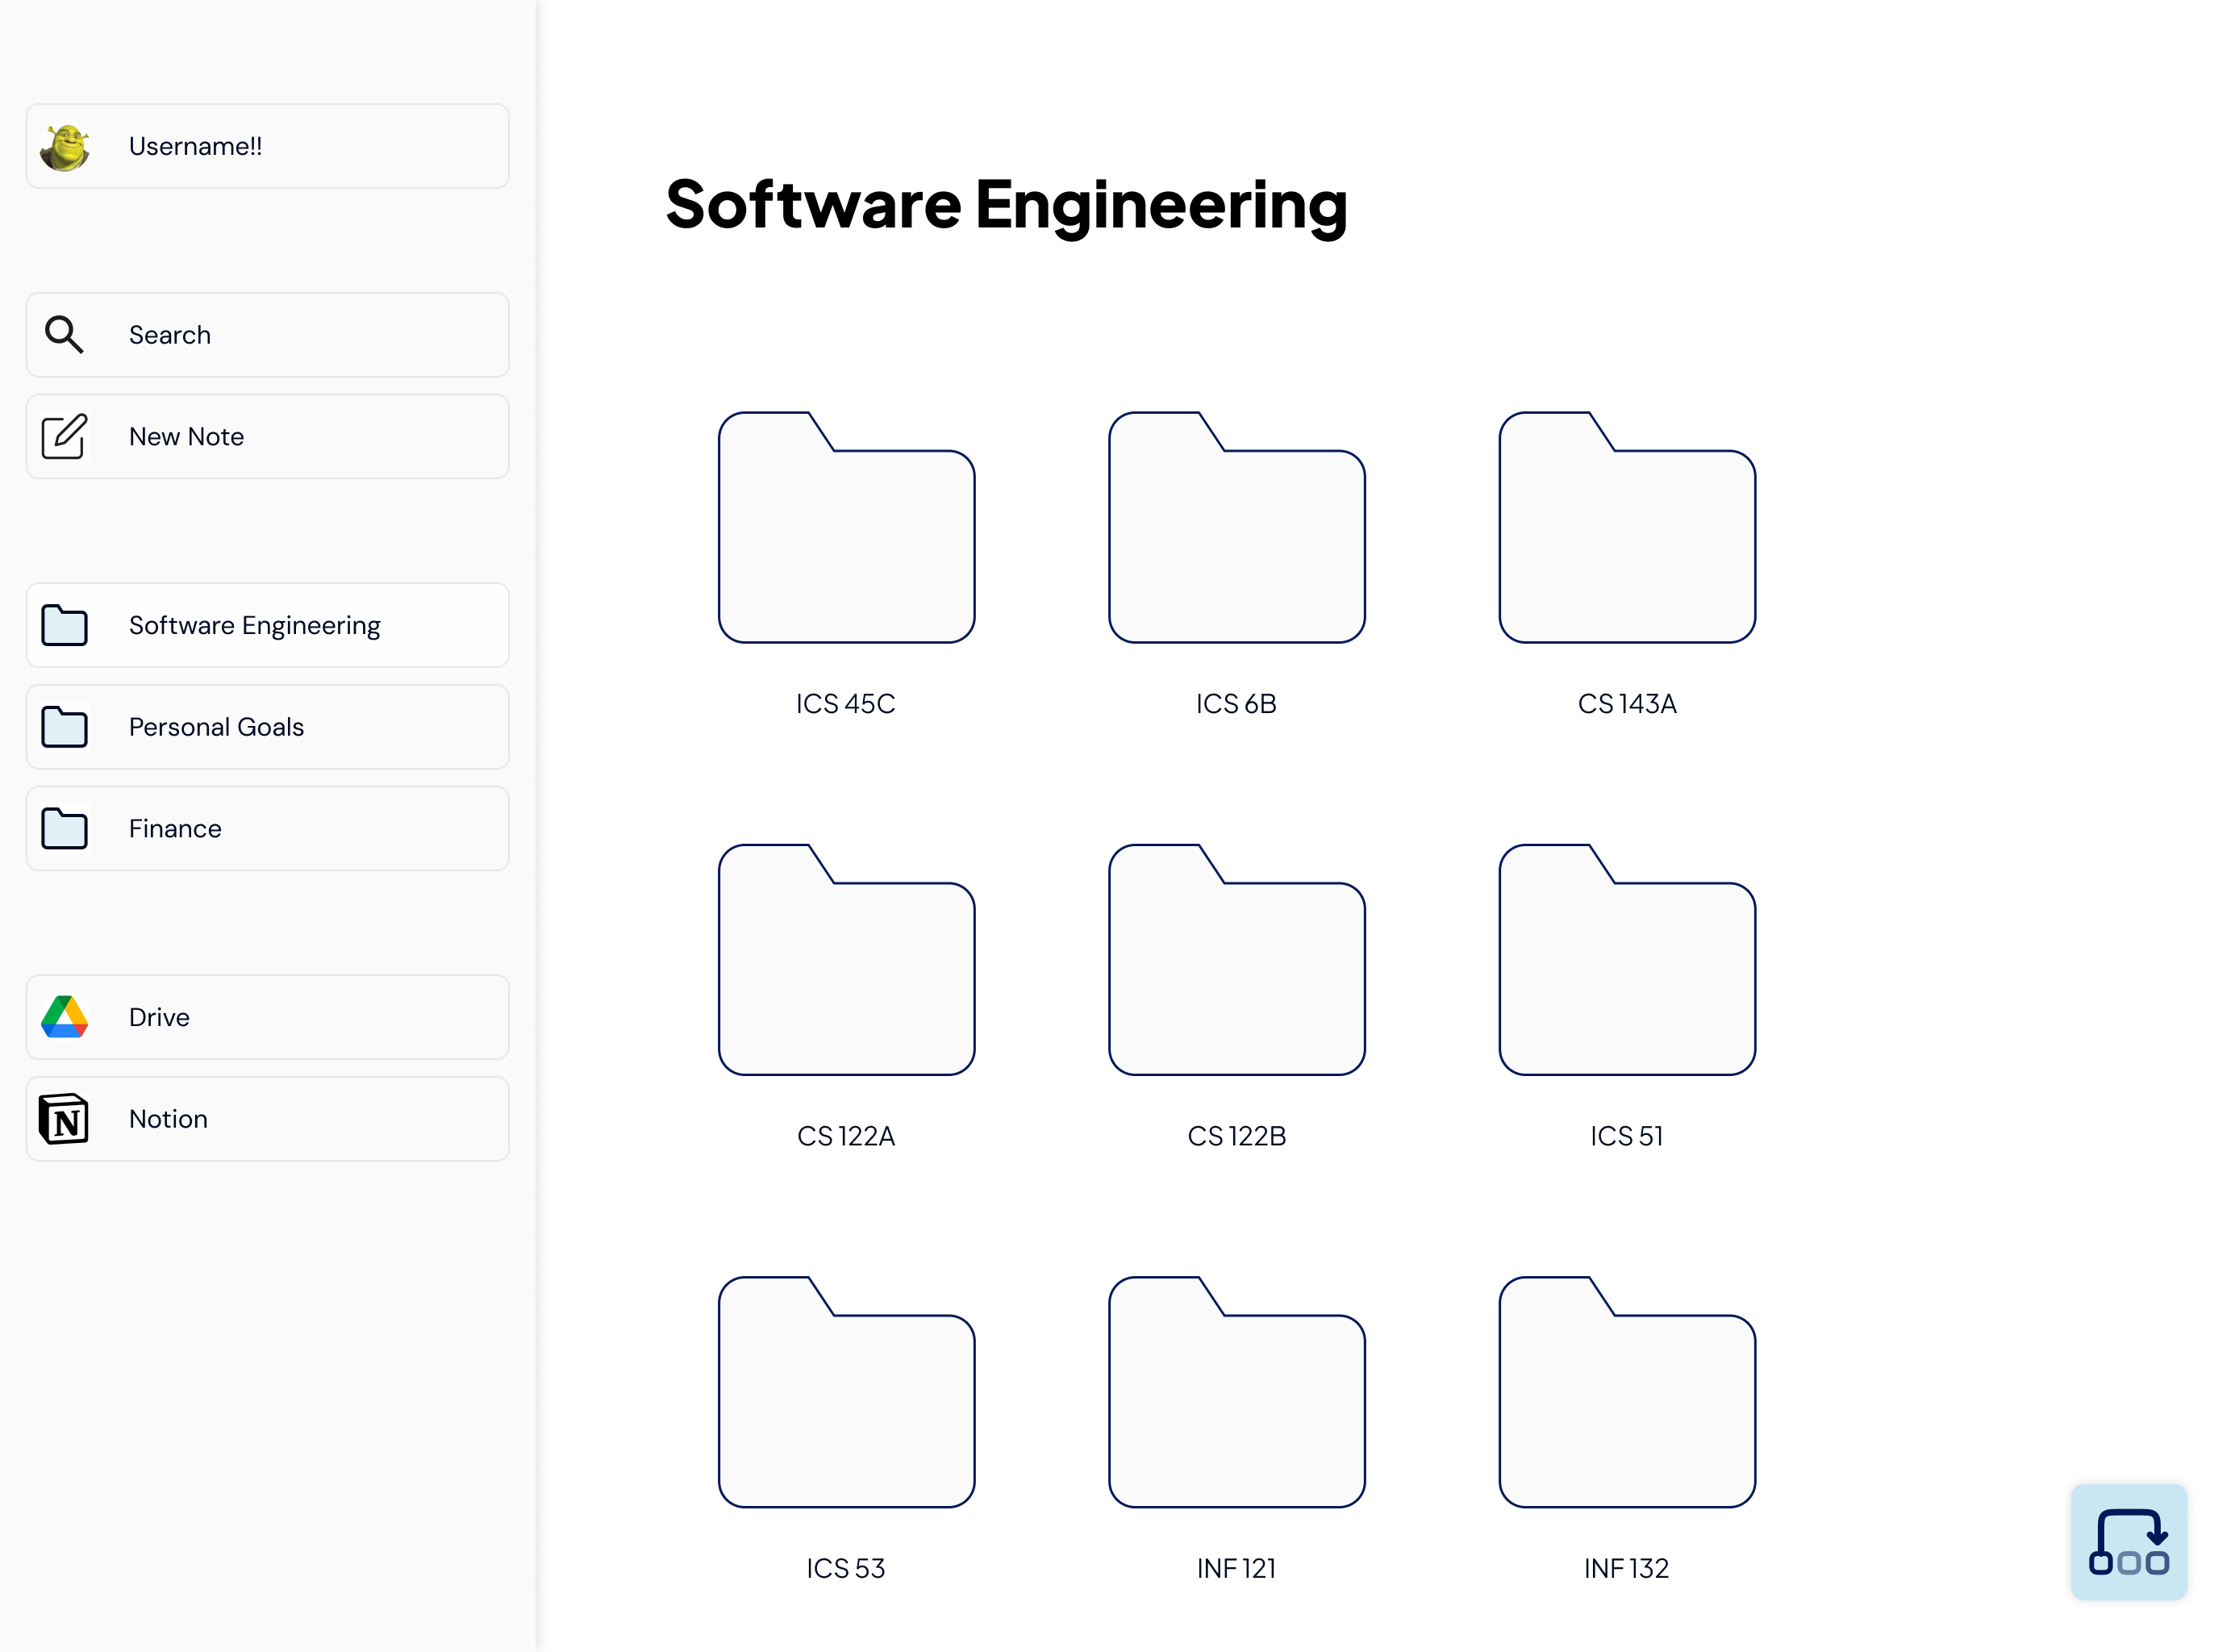Click the floating workflow button at bottom right
2239x1652 pixels.
coord(2129,1542)
